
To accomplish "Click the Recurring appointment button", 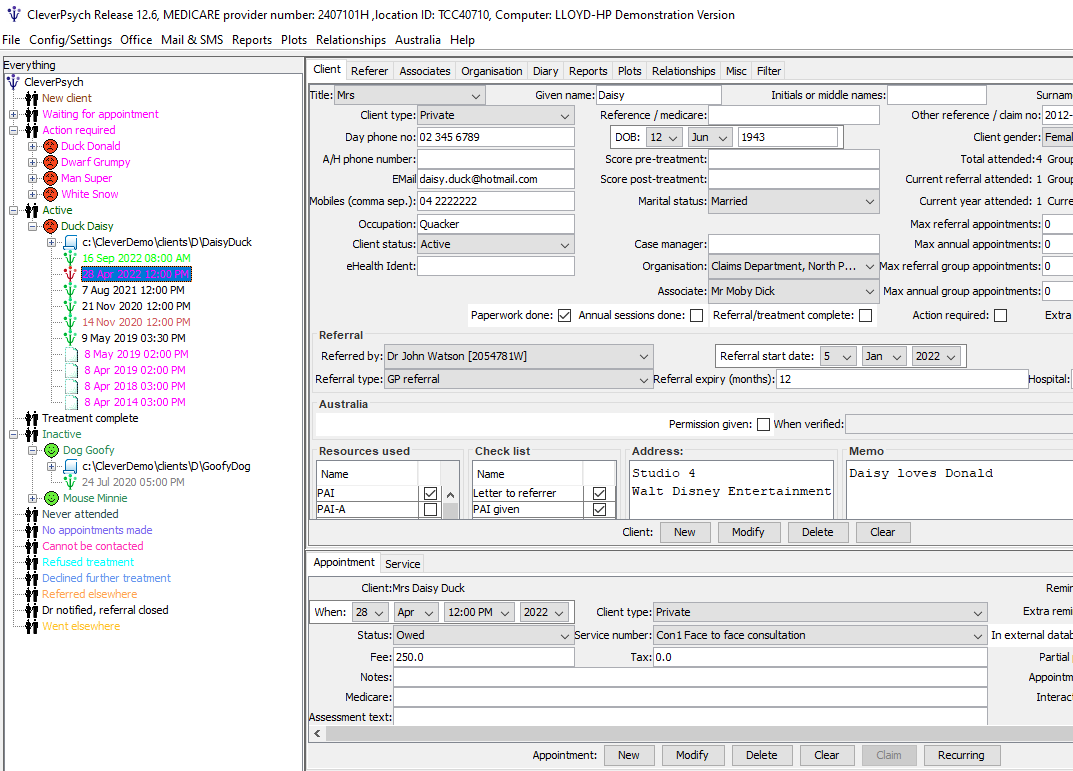I will click(961, 754).
